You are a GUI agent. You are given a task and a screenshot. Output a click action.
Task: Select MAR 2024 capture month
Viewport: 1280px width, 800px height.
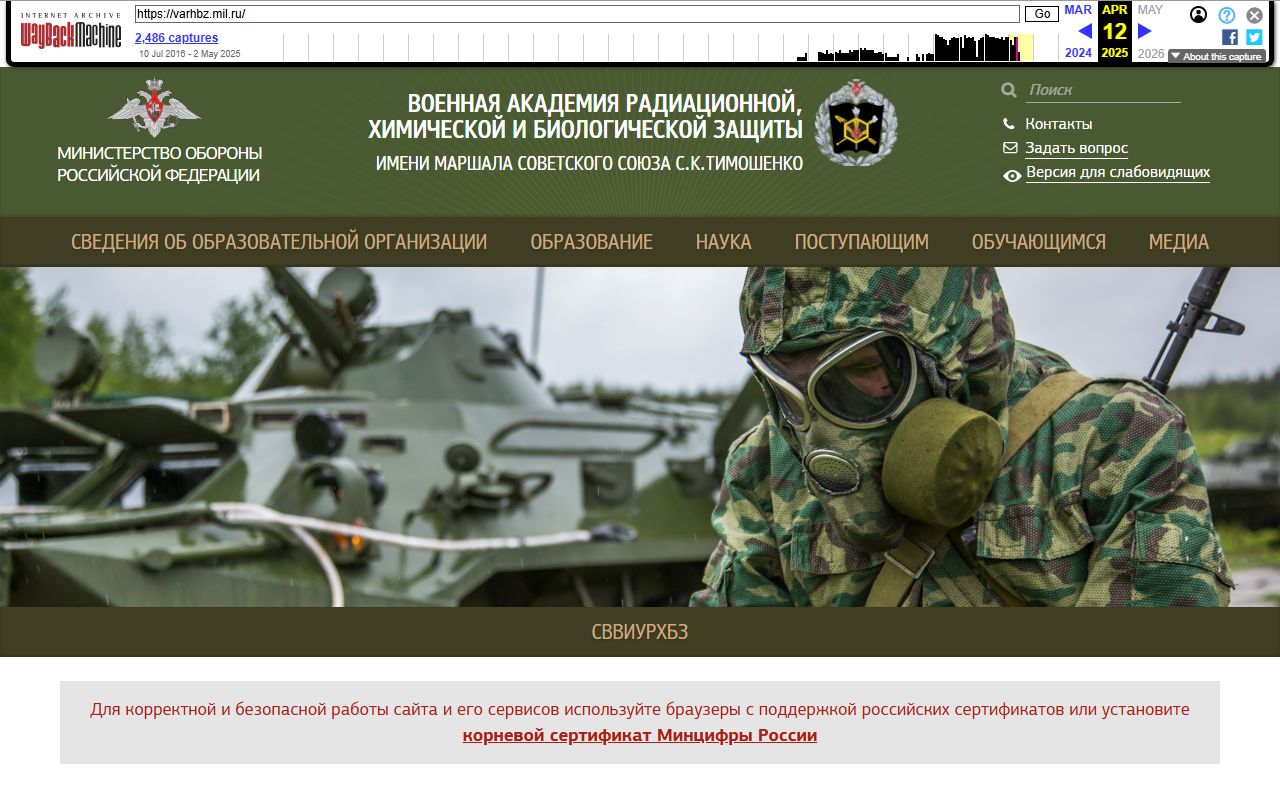point(1078,10)
